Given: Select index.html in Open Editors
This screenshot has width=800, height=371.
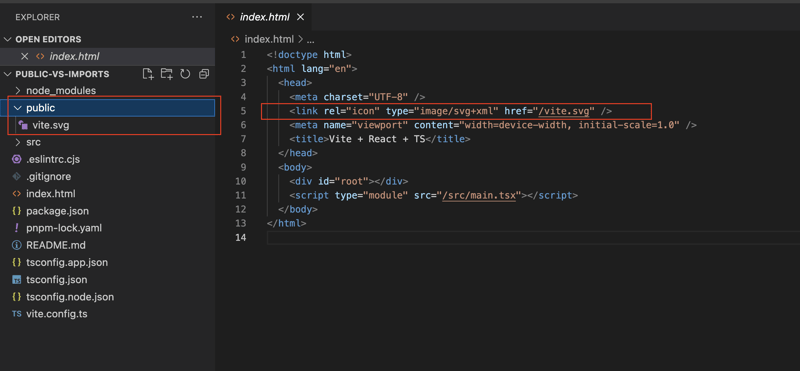Looking at the screenshot, I should click(x=74, y=57).
